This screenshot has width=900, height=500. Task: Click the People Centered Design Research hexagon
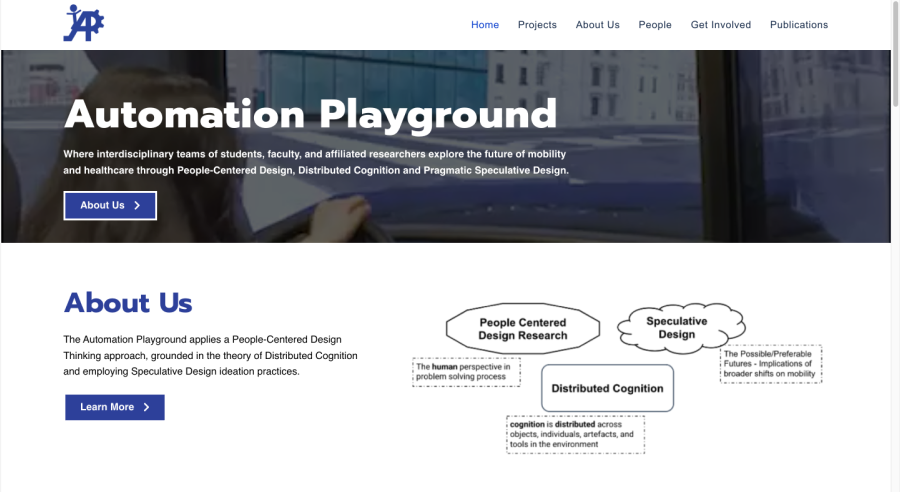click(x=522, y=329)
